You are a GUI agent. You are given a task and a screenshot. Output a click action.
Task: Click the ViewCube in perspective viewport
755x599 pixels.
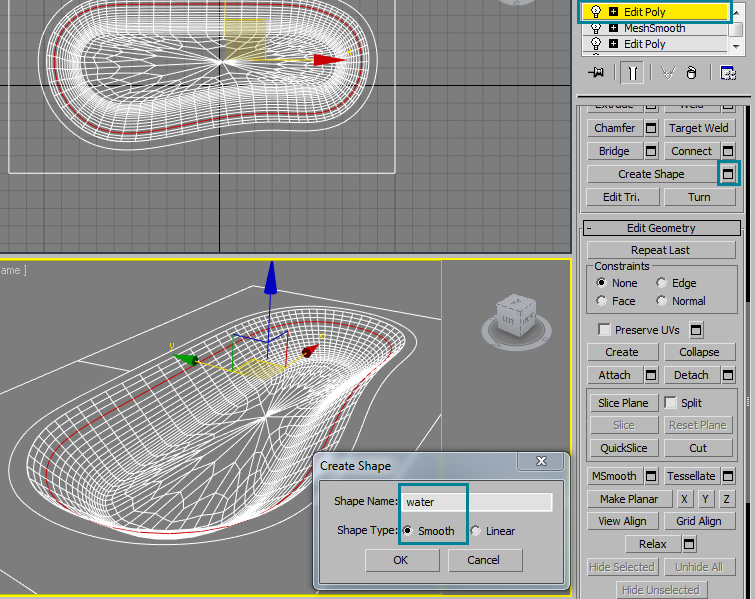517,314
